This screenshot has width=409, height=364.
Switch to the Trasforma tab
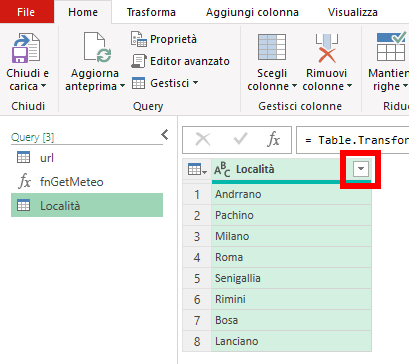click(x=151, y=12)
